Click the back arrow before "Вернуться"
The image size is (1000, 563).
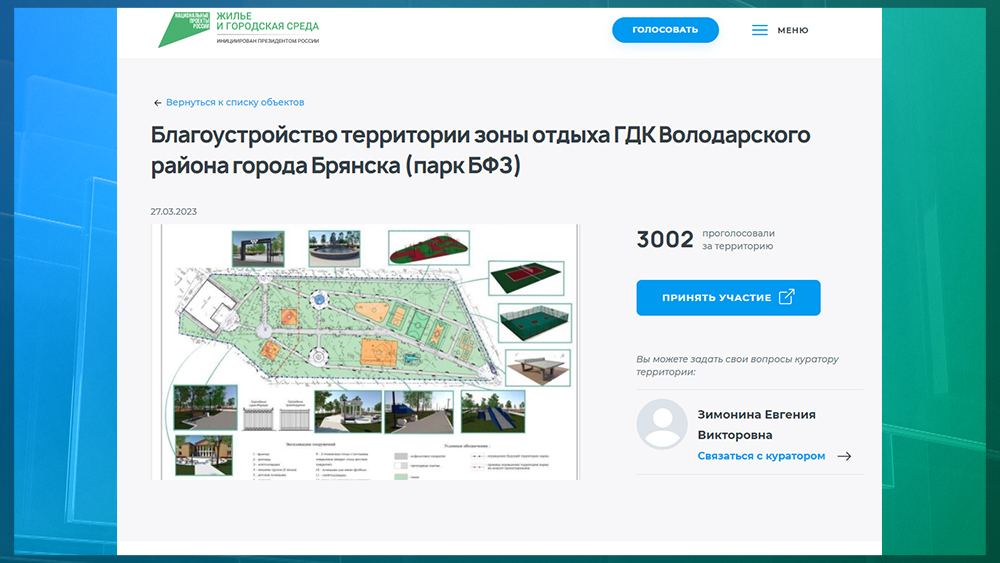(x=157, y=103)
